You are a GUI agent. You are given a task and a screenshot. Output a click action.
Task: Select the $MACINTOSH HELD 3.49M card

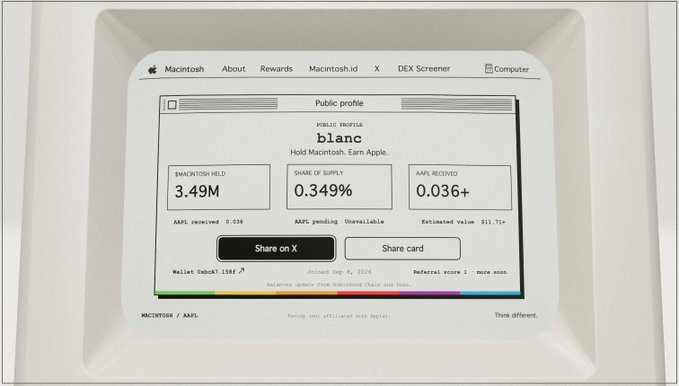pos(219,187)
